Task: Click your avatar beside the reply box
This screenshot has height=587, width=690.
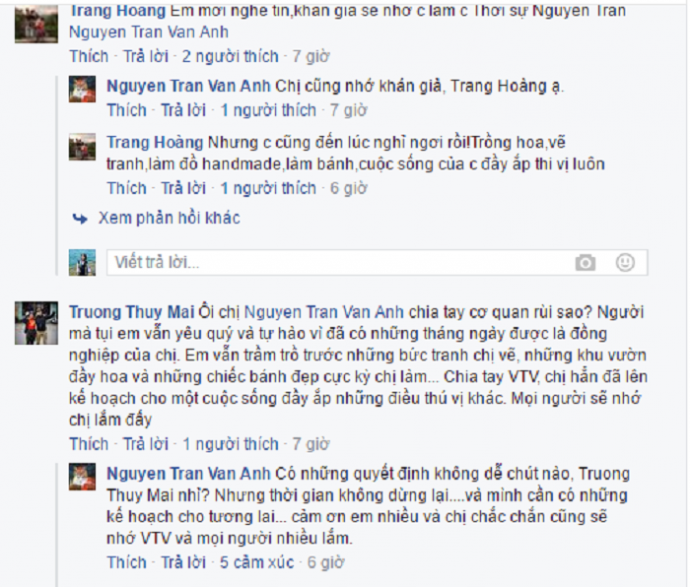Action: [x=82, y=263]
